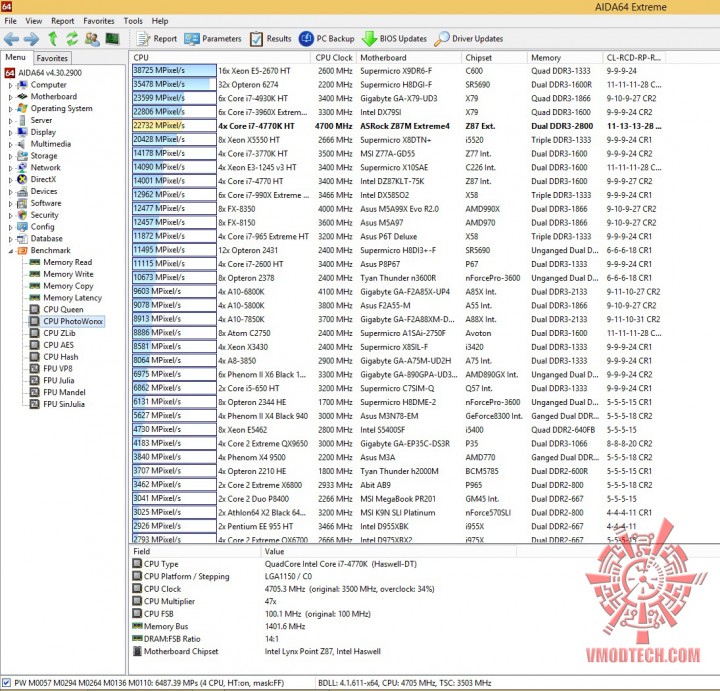Click the Results toolbar button
The image size is (720, 691).
[x=270, y=39]
